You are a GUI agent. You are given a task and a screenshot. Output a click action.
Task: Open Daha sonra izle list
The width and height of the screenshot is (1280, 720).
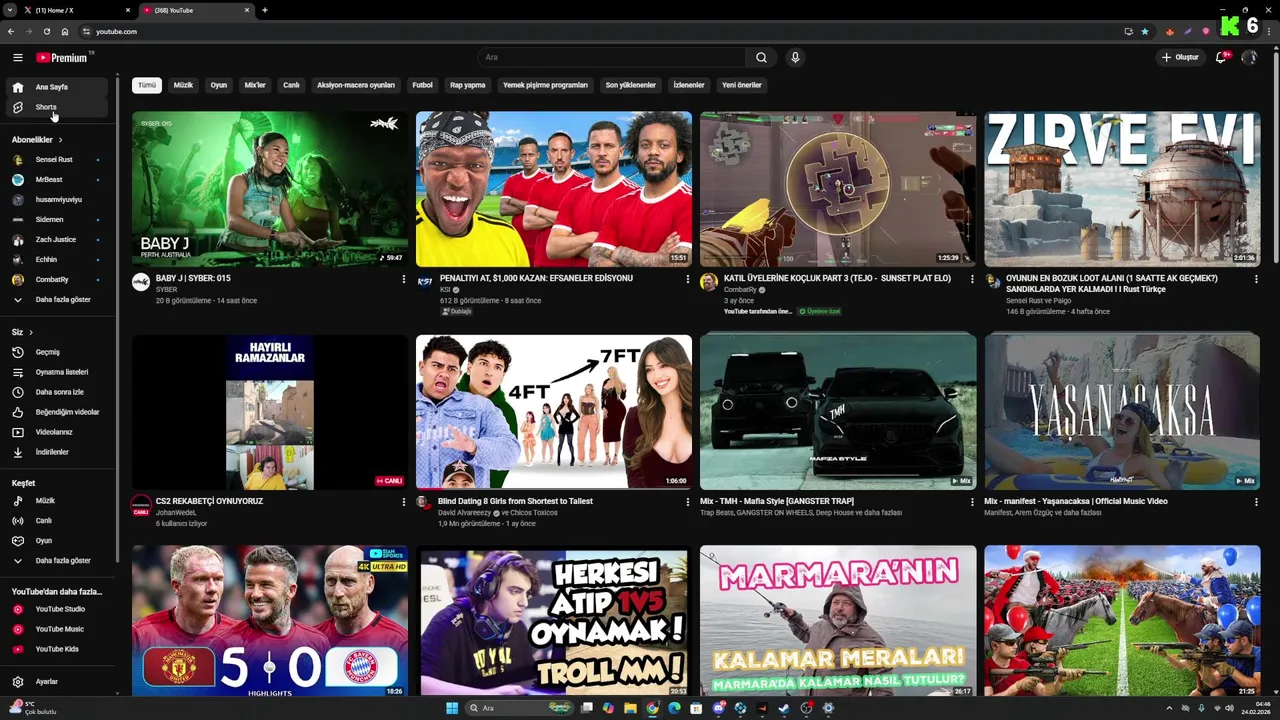pyautogui.click(x=56, y=392)
